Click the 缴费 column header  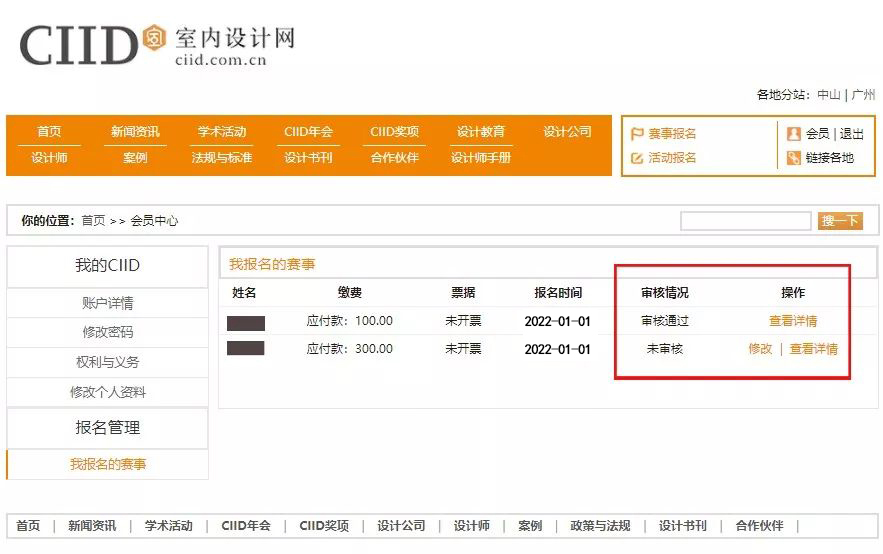[349, 293]
